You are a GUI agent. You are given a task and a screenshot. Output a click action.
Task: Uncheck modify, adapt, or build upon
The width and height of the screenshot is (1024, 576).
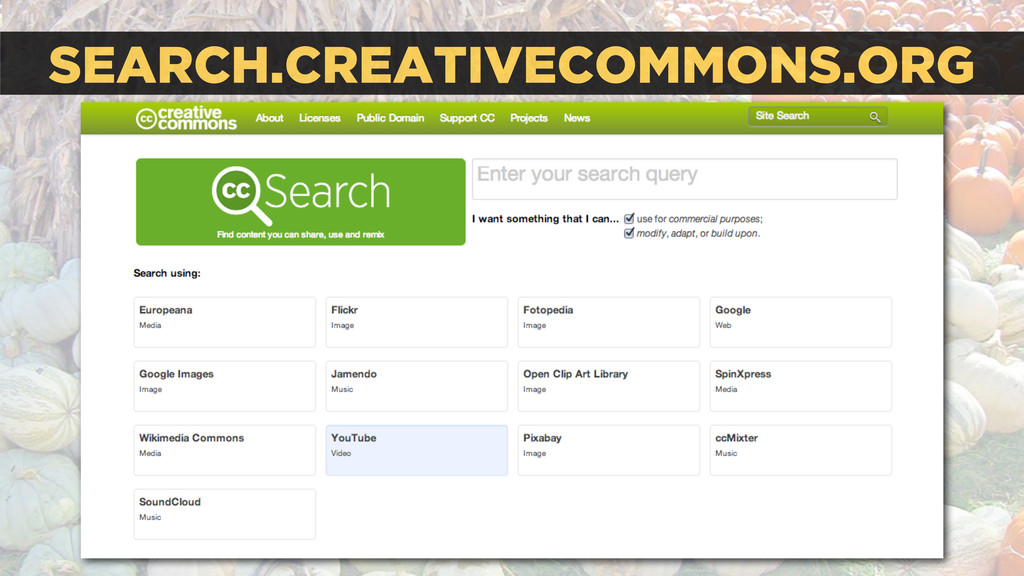(629, 233)
